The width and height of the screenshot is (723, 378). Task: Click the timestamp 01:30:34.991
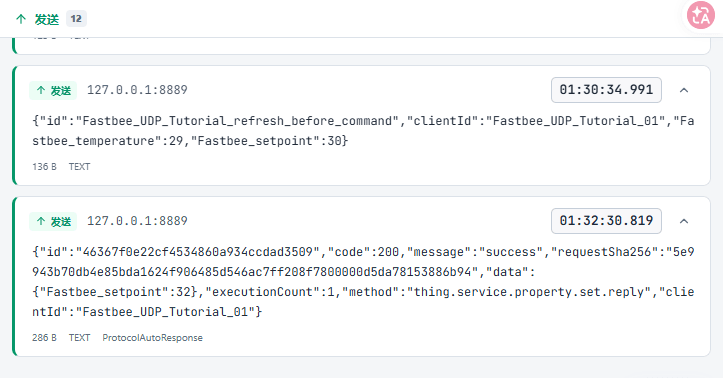click(x=606, y=90)
